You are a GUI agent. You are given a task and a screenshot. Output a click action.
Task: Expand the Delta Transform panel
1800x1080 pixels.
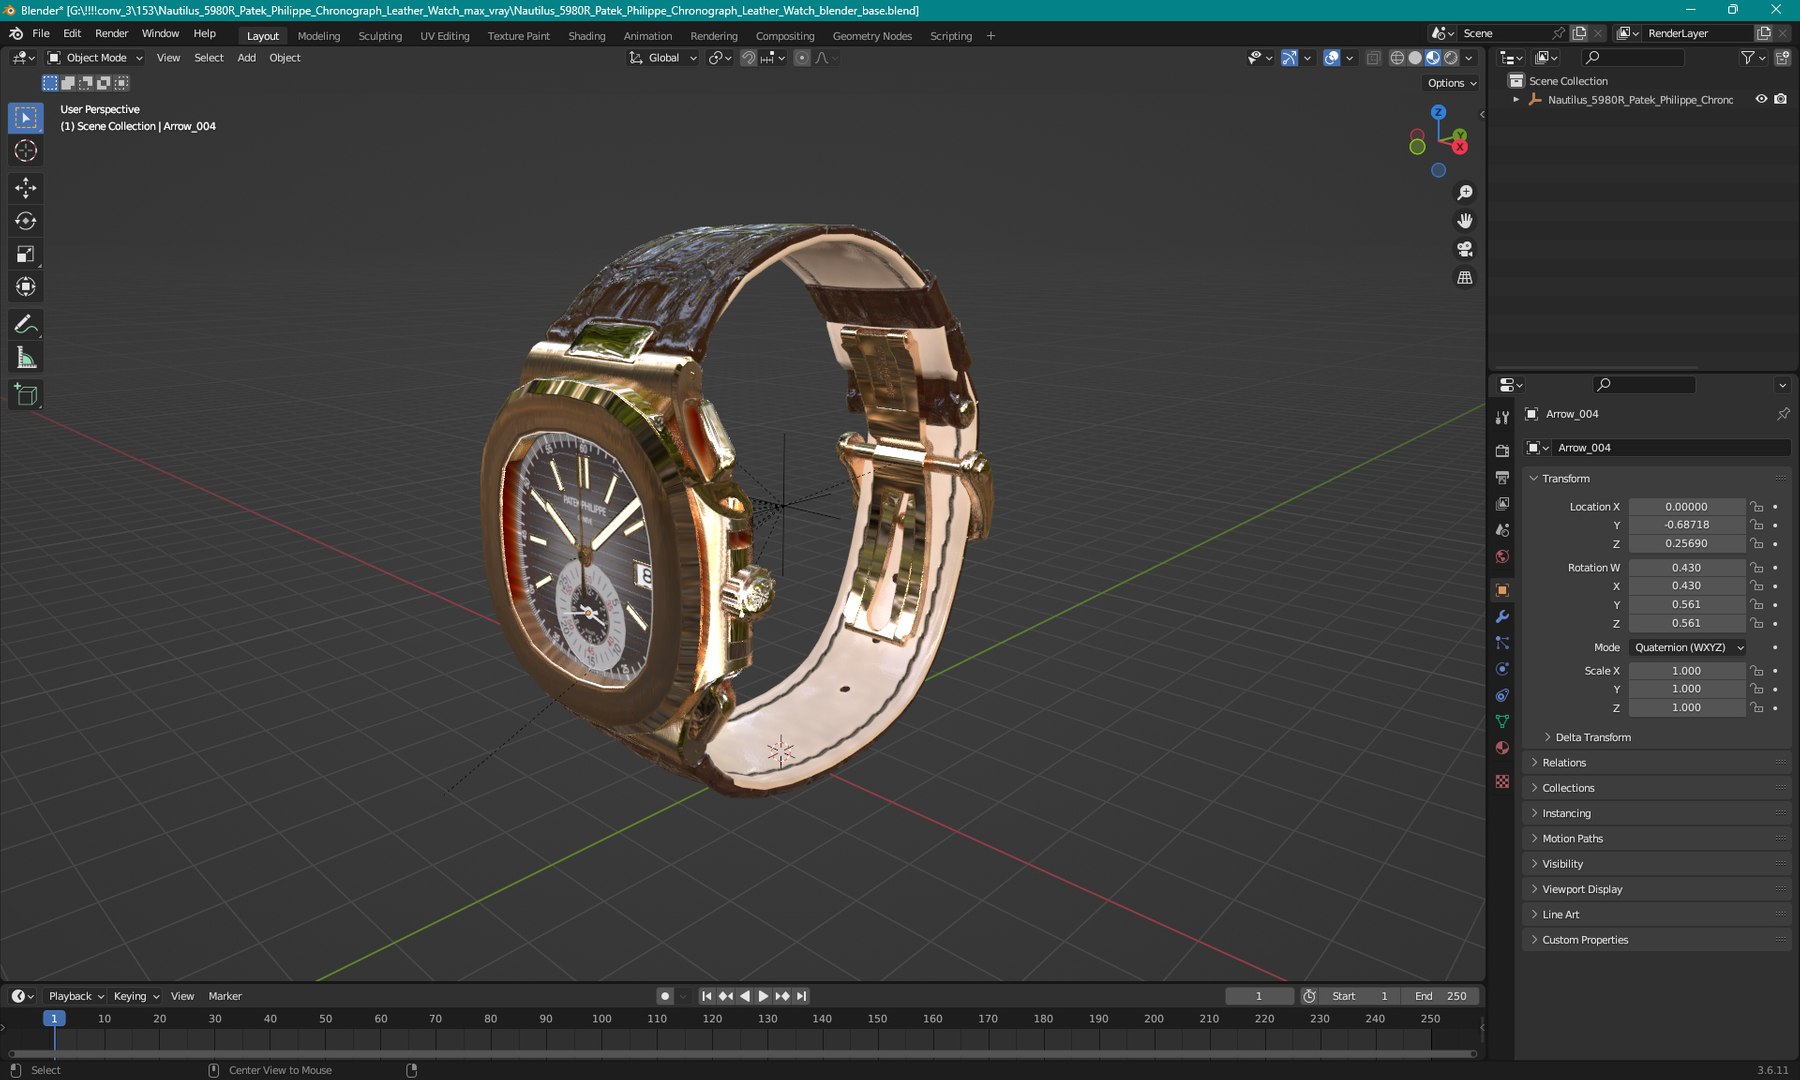(x=1592, y=738)
